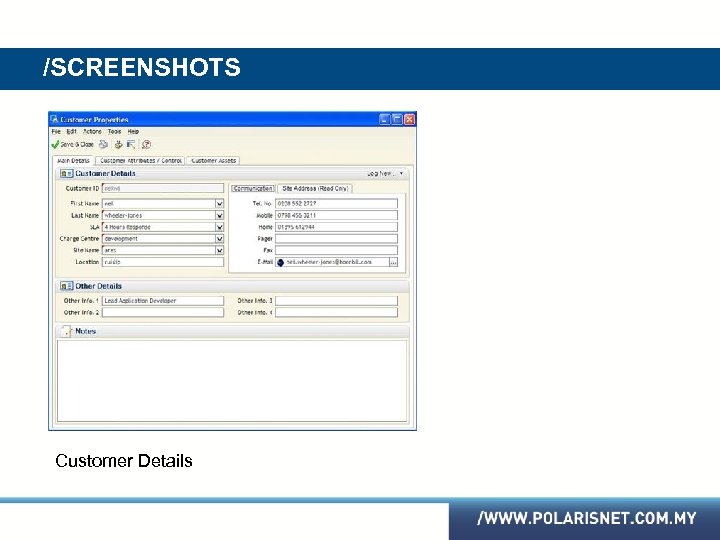Open the Help menu
This screenshot has height=540, width=720.
pyautogui.click(x=133, y=131)
